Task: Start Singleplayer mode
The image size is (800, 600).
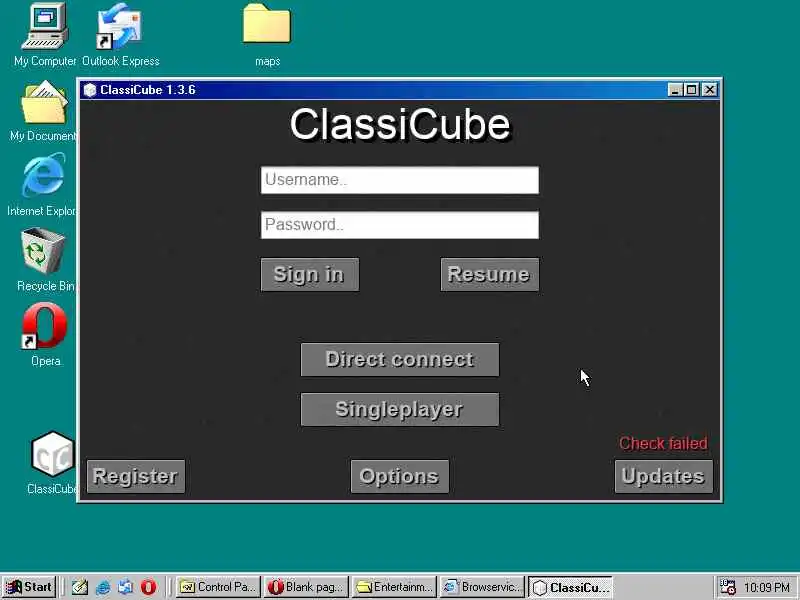Action: point(400,410)
